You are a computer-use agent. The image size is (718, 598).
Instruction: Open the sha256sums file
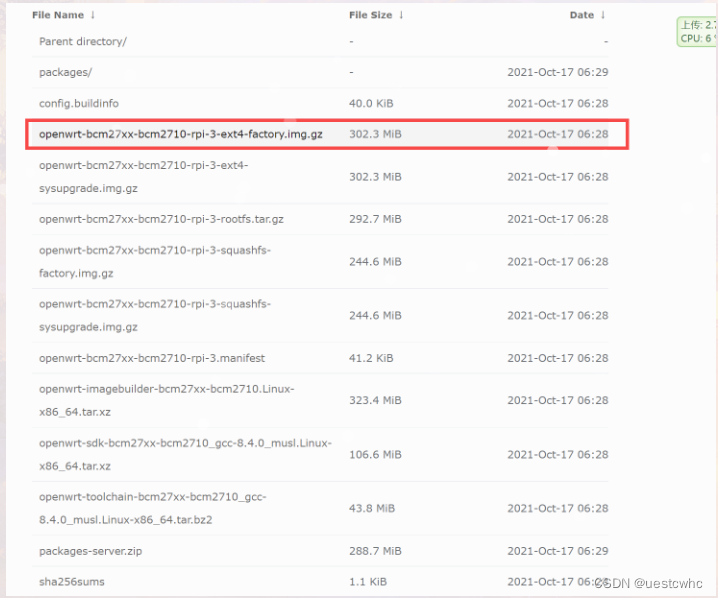(x=72, y=582)
